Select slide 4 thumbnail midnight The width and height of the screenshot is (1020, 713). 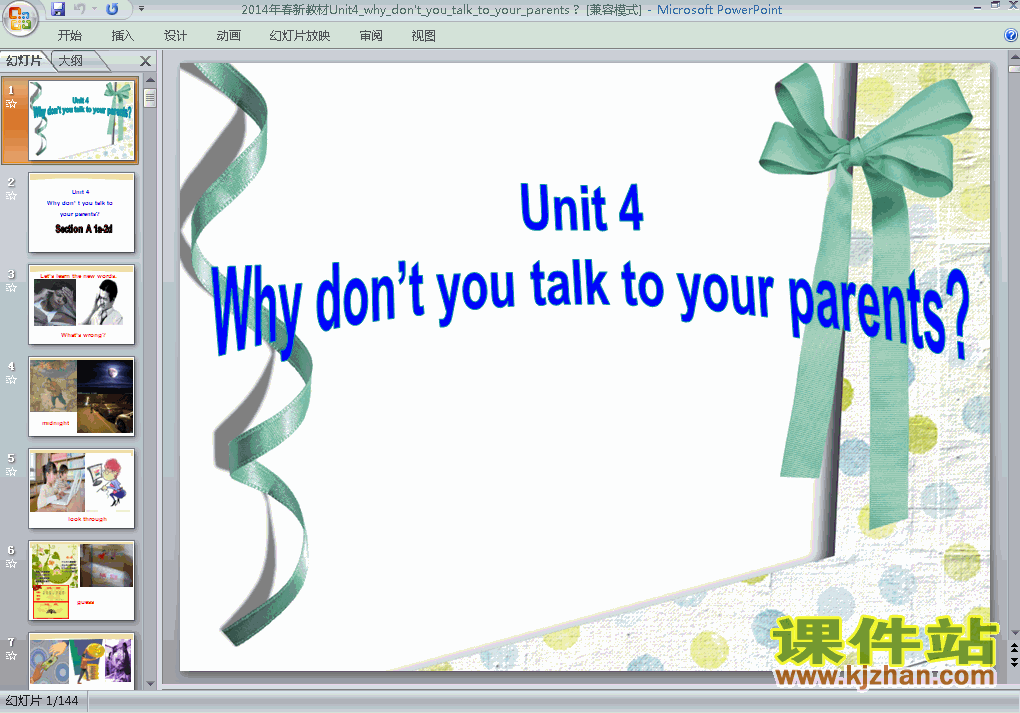click(x=82, y=396)
